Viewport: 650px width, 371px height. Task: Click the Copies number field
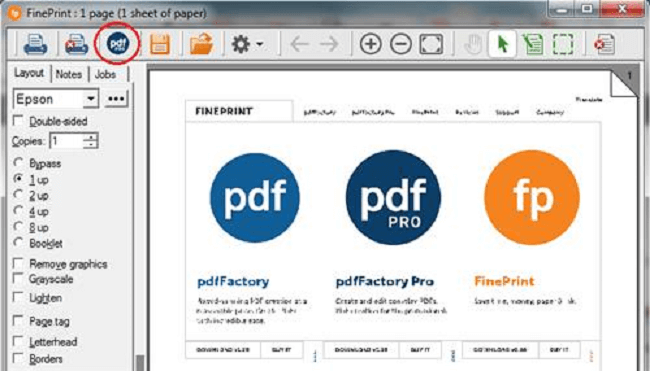click(x=66, y=141)
